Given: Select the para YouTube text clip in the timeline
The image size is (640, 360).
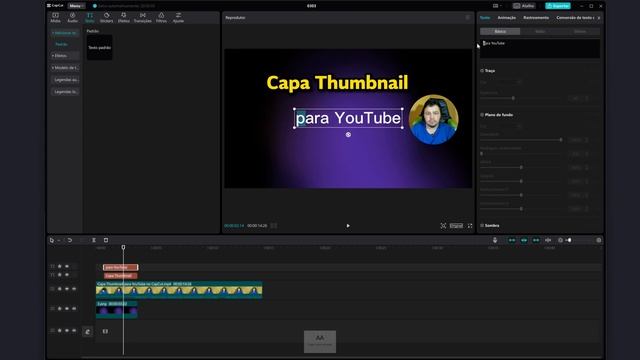Looking at the screenshot, I should pos(120,267).
